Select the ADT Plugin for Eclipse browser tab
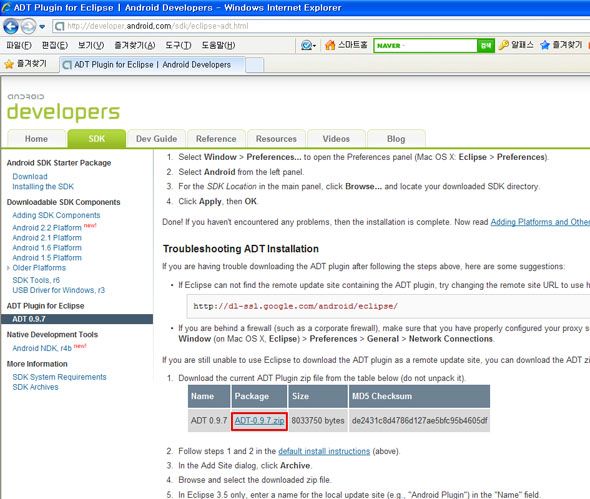 point(152,65)
